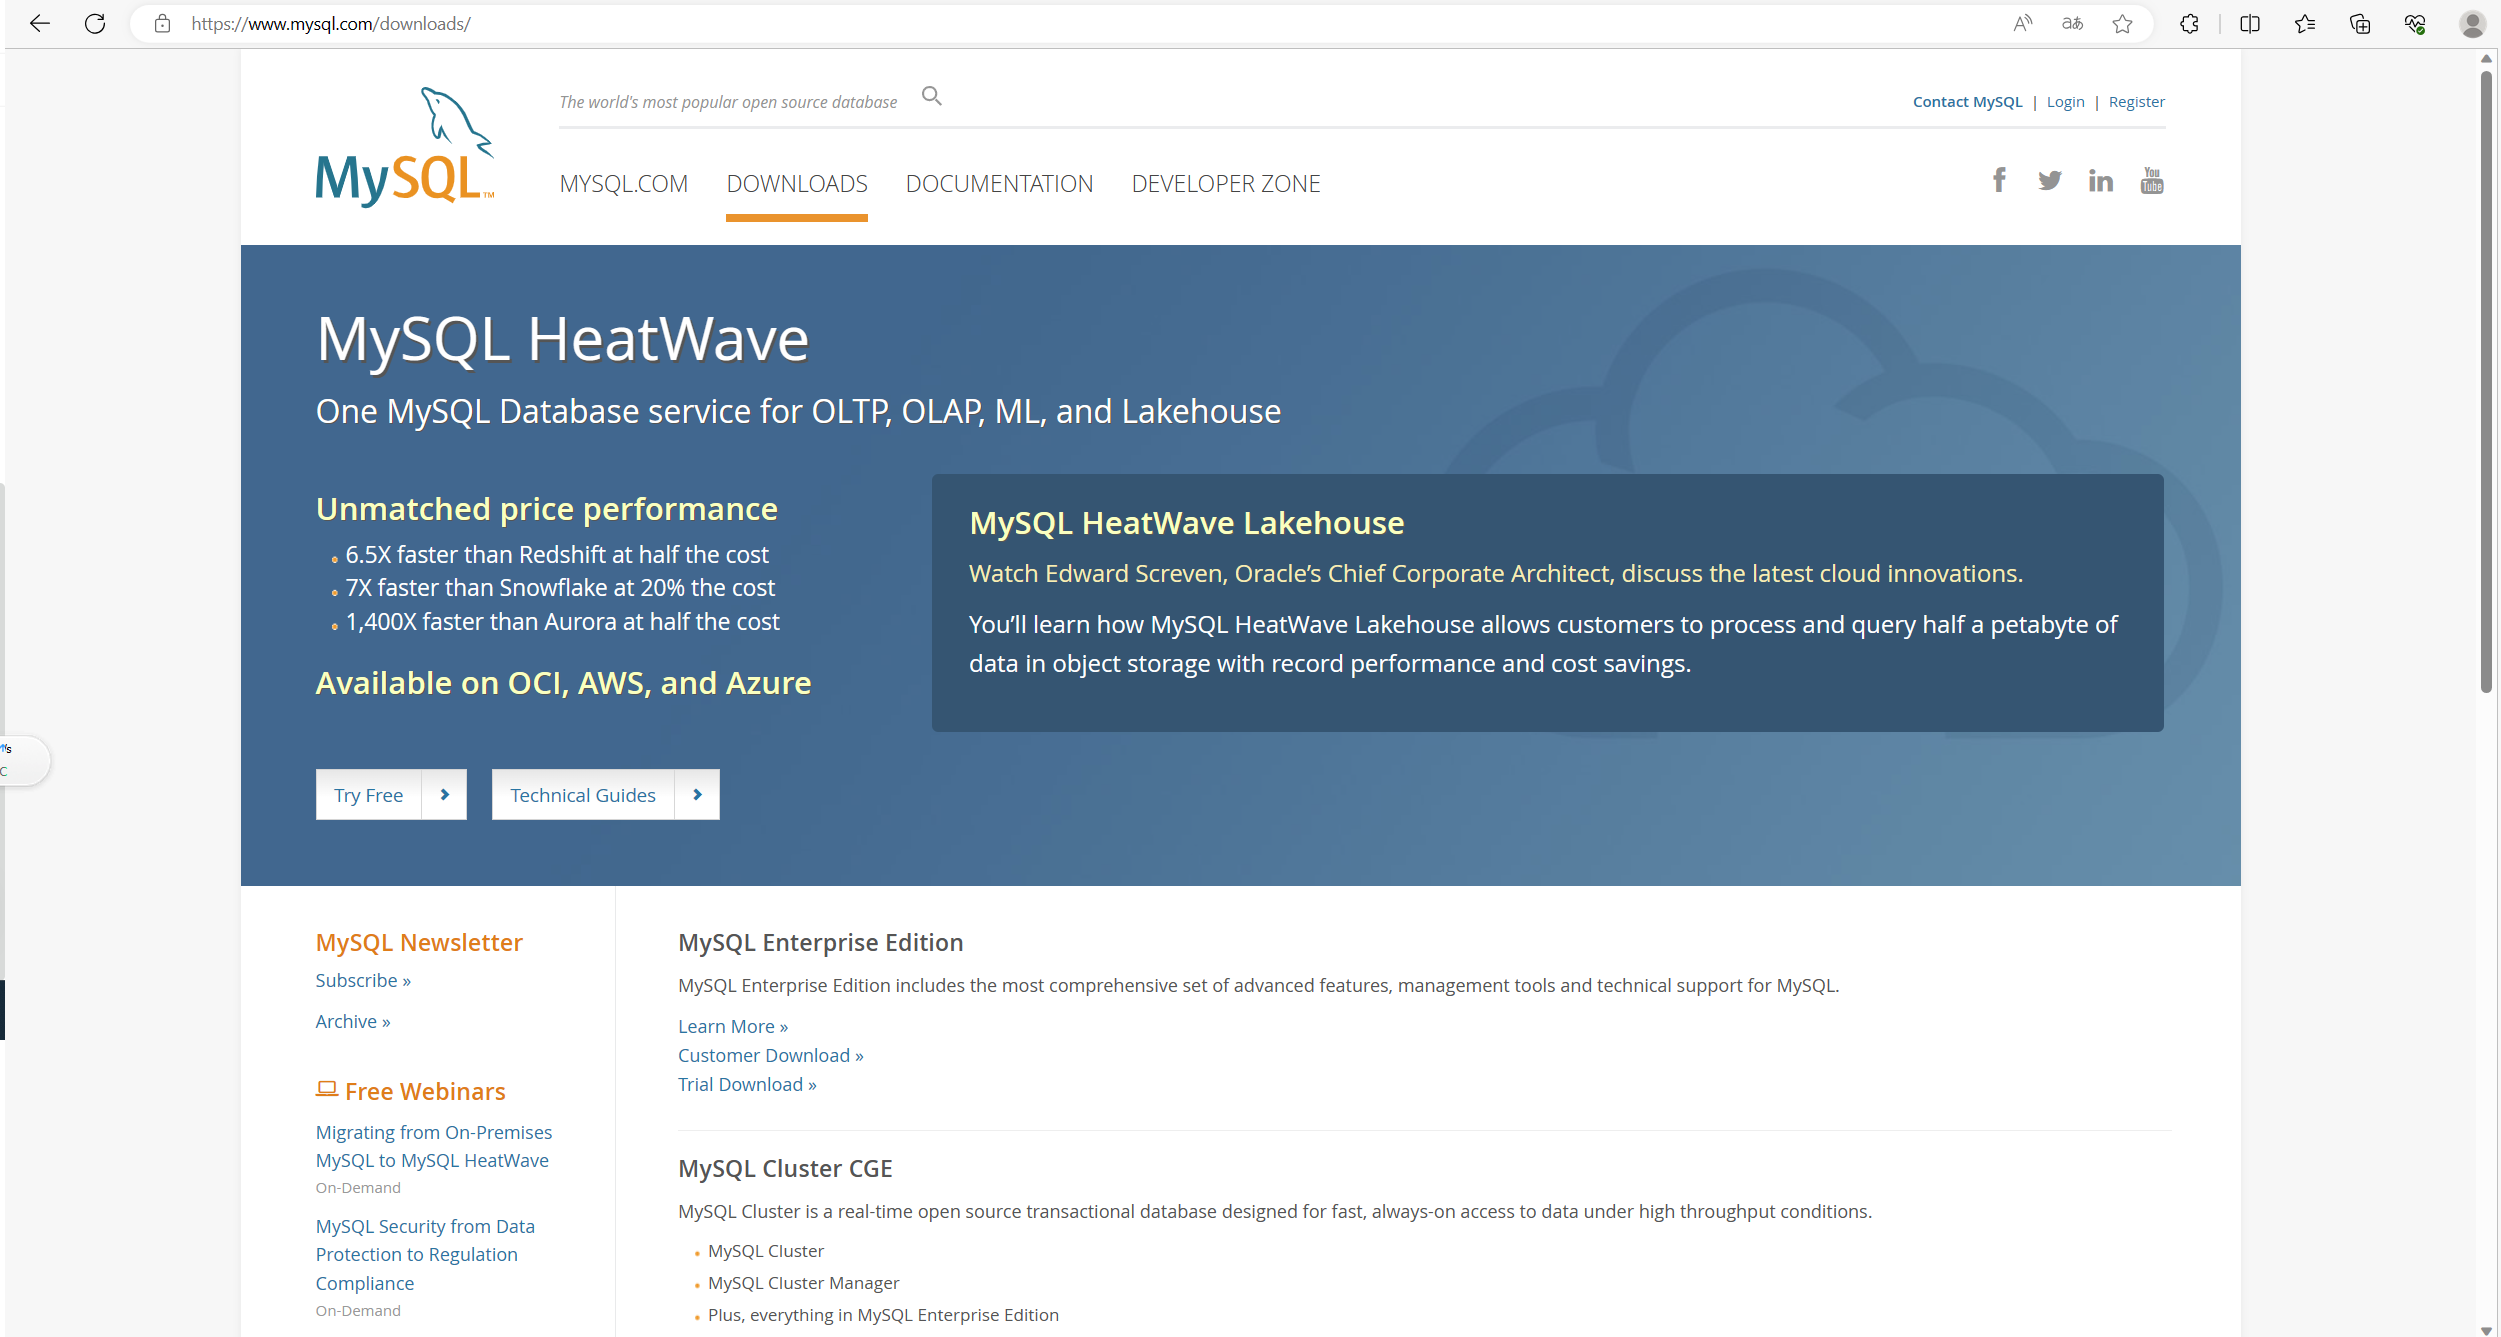
Task: Open site search magnifier icon
Action: tap(931, 96)
